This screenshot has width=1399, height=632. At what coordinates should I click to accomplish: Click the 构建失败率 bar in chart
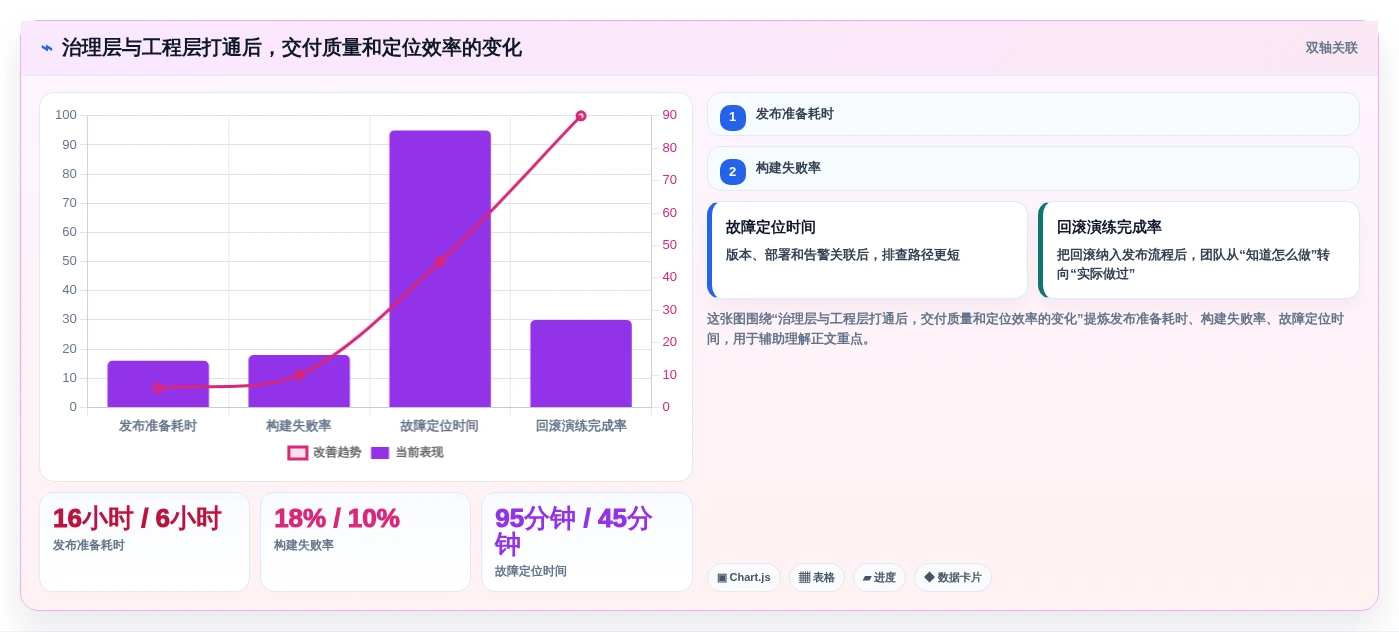[299, 381]
